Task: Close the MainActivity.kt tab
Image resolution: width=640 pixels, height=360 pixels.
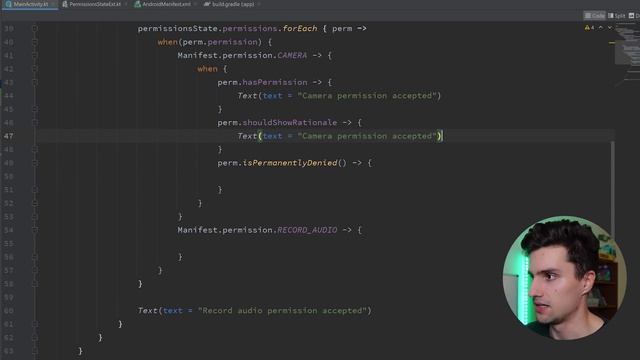Action: [53, 4]
